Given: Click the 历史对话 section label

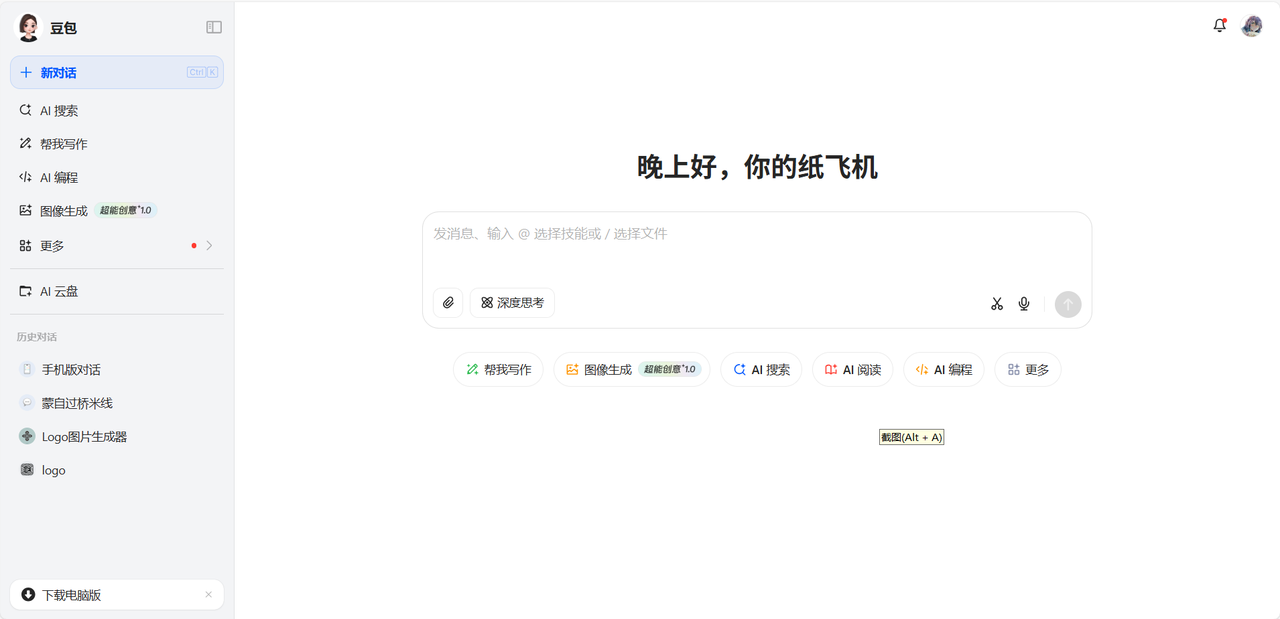Looking at the screenshot, I should coord(37,337).
